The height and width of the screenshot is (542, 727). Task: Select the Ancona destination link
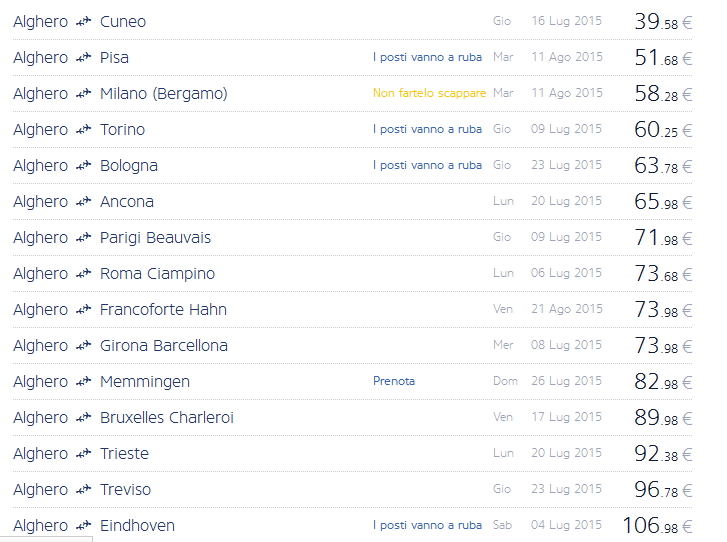pos(127,202)
